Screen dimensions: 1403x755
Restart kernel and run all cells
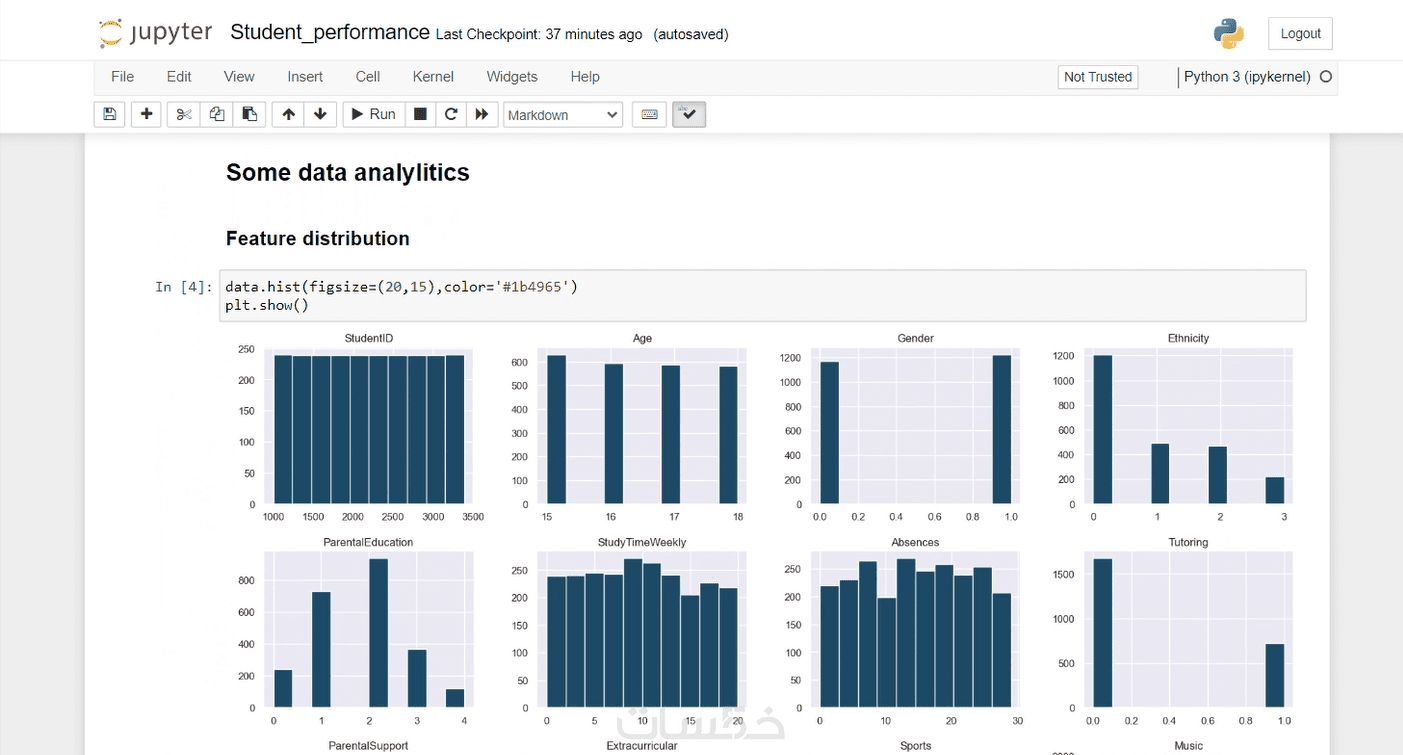(x=482, y=115)
